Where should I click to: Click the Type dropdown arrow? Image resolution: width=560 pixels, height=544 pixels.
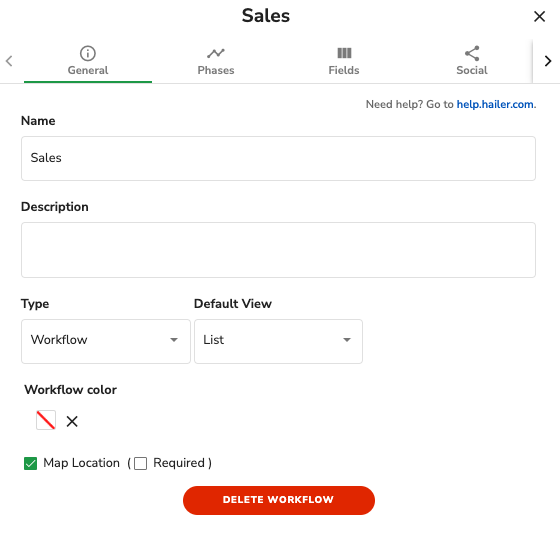(x=174, y=340)
